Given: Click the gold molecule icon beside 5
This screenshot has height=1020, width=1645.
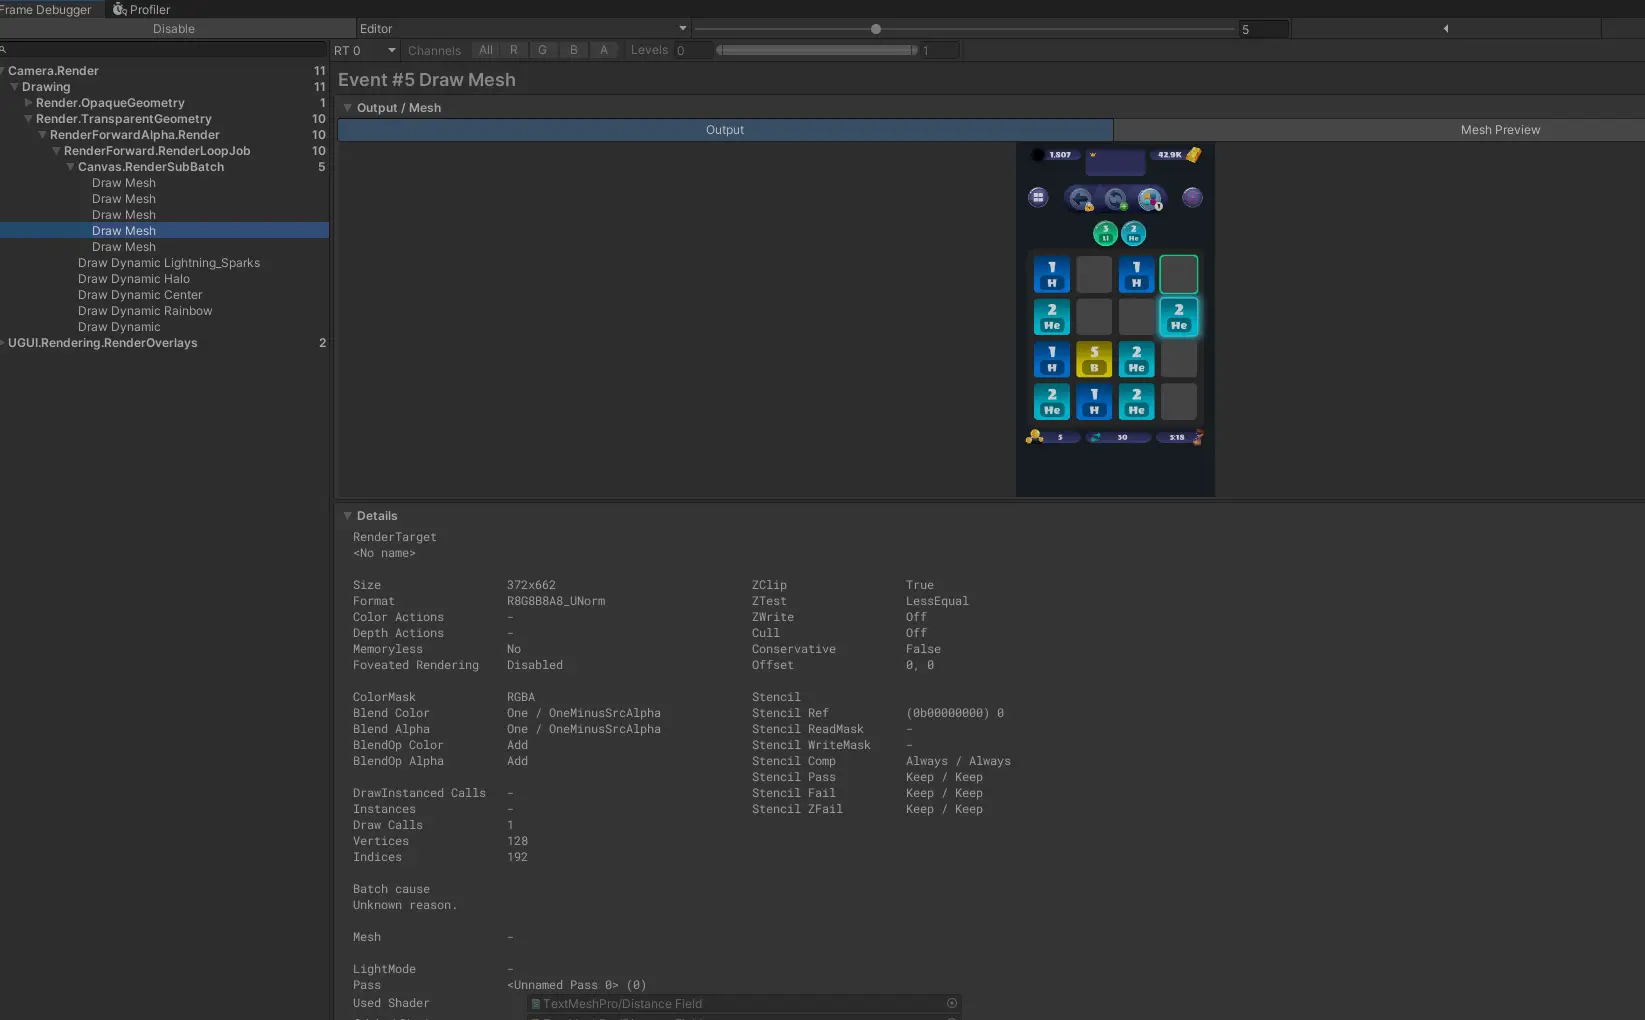Looking at the screenshot, I should (x=1034, y=437).
